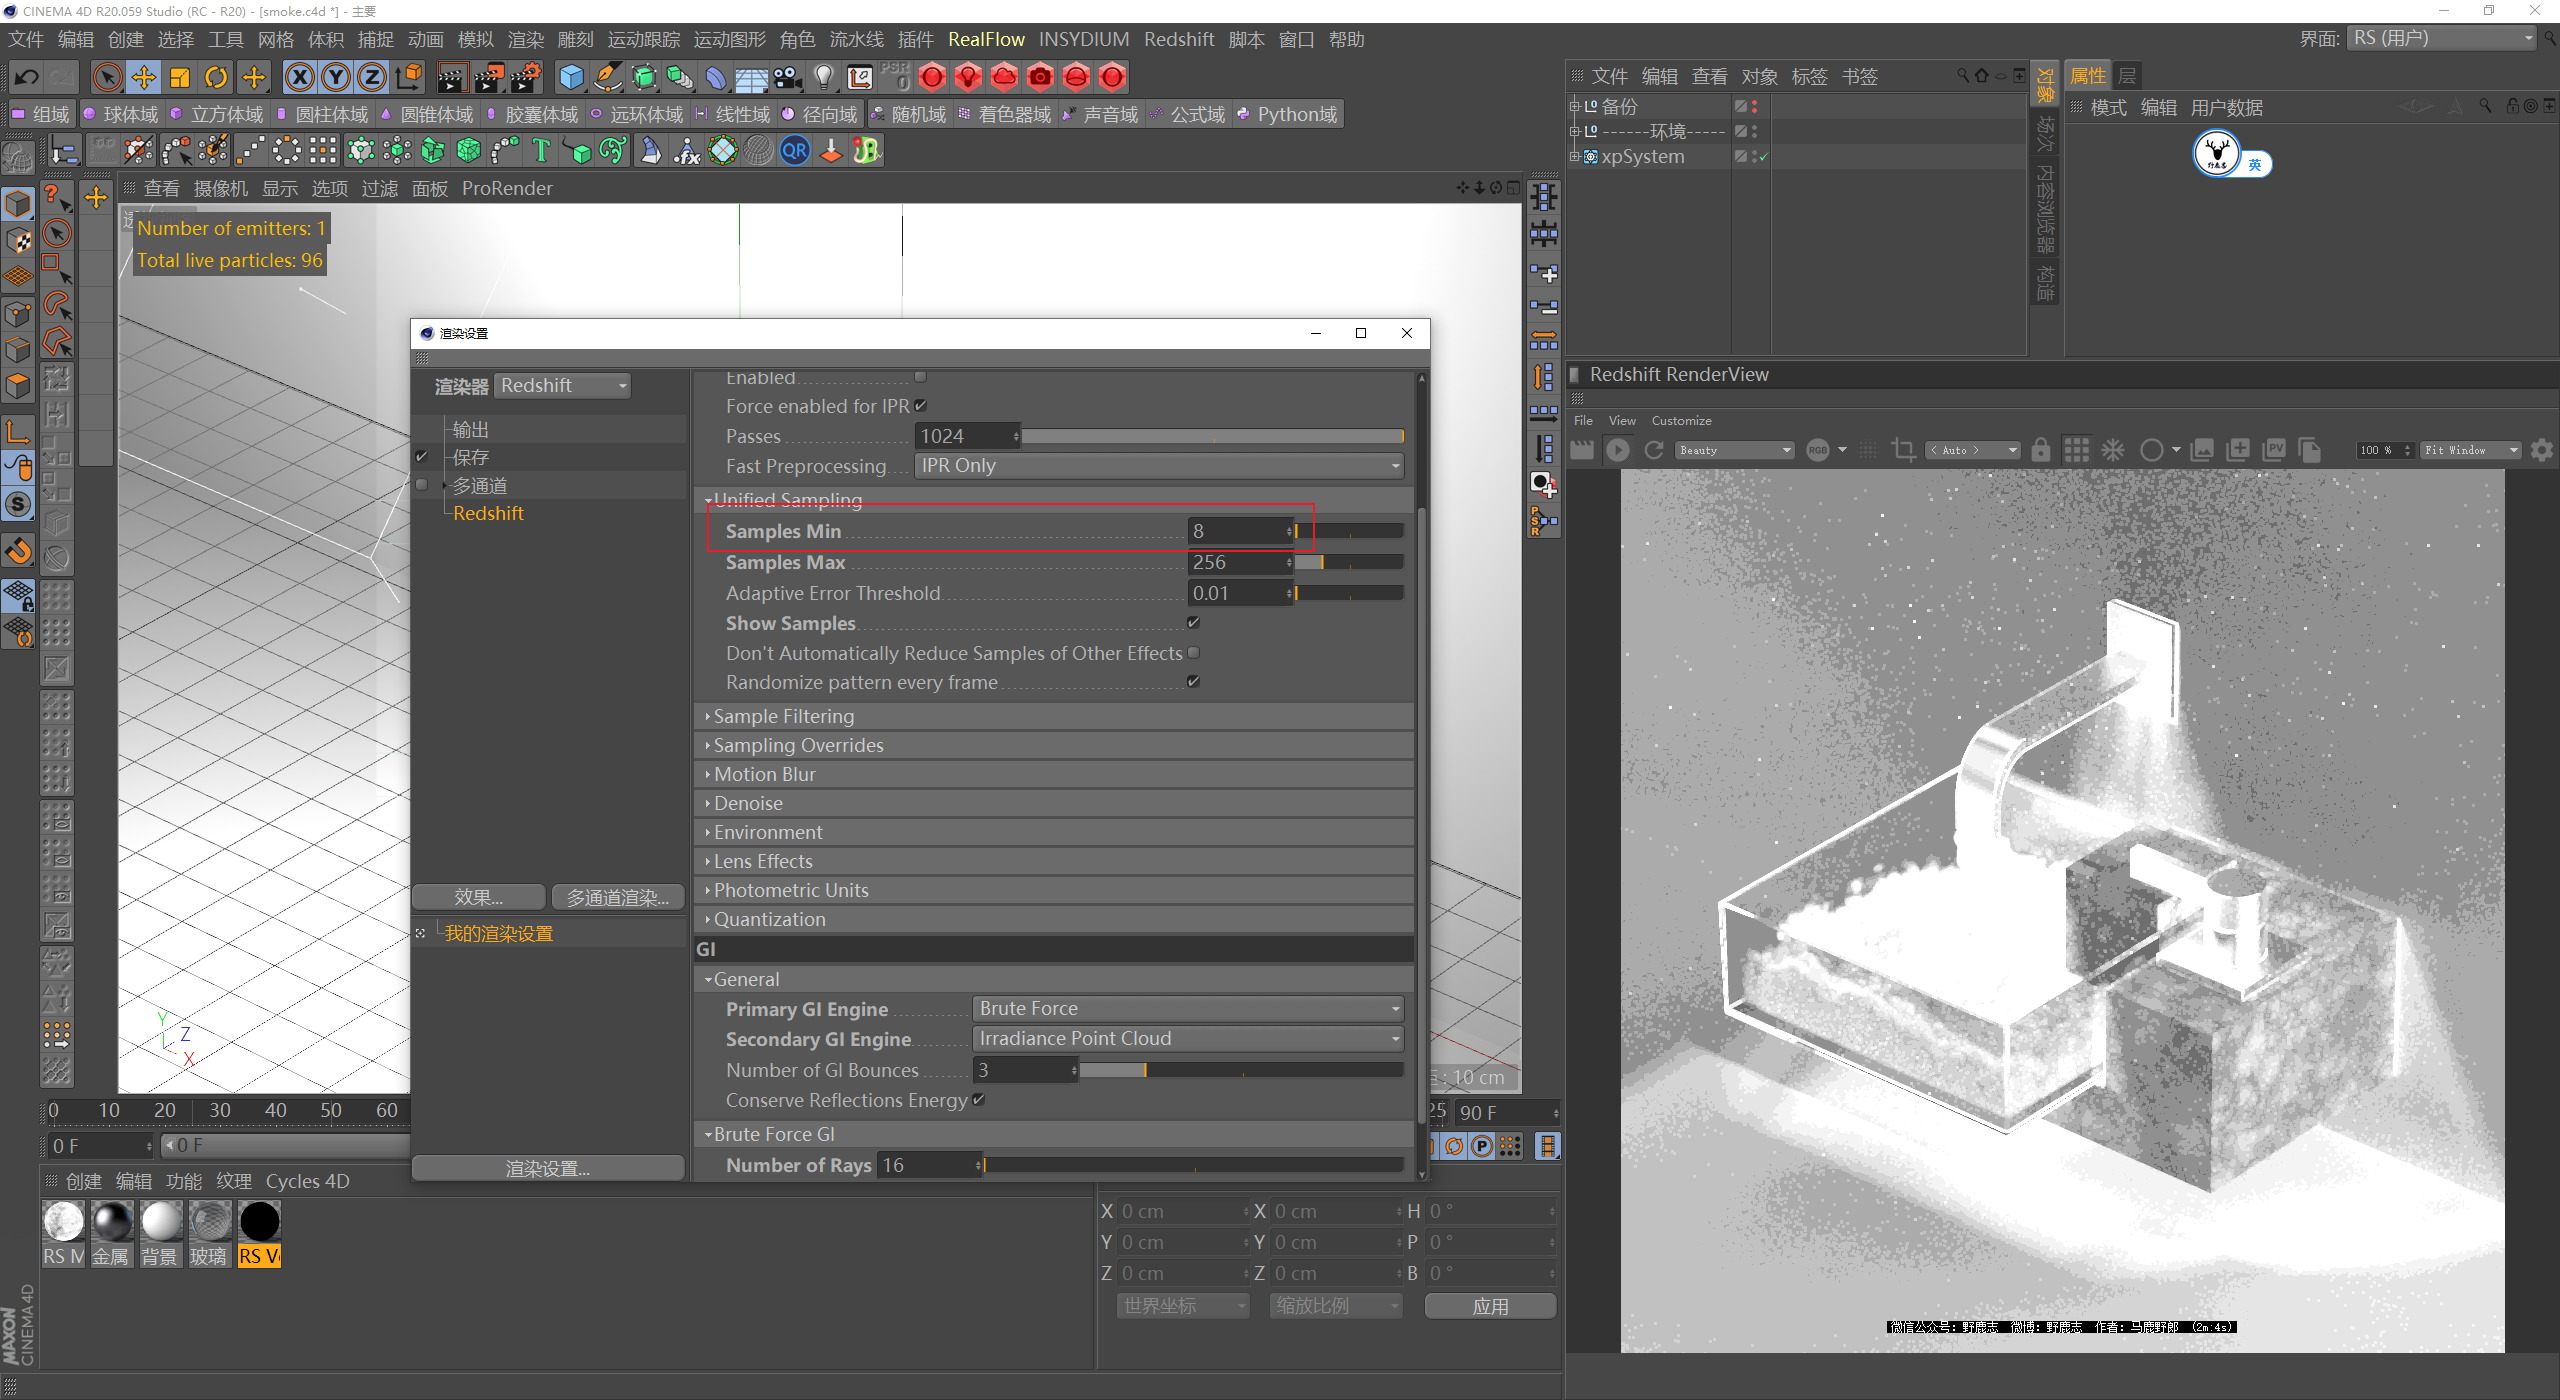Image resolution: width=2560 pixels, height=1400 pixels.
Task: Open the renderer dropdown showing Redshift
Action: [563, 386]
